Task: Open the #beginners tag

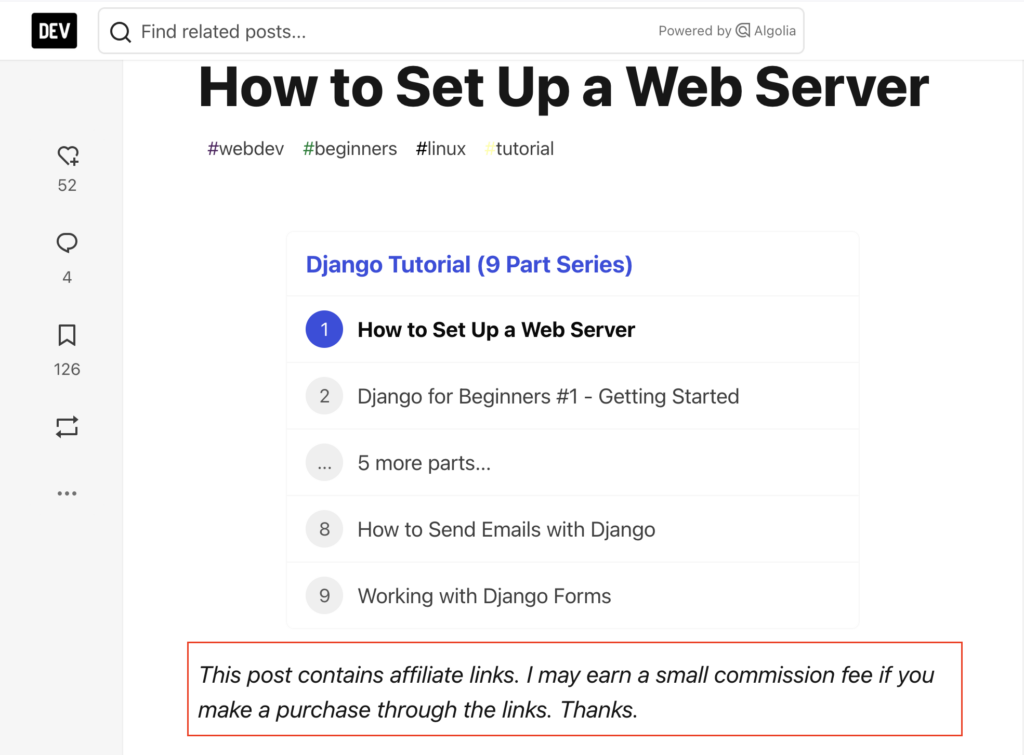Action: tap(350, 148)
